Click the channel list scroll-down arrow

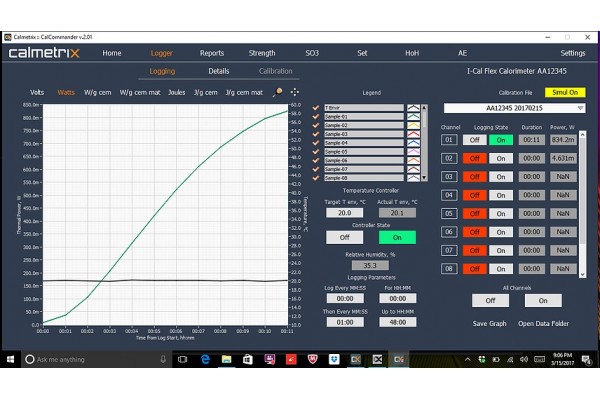[x=582, y=274]
